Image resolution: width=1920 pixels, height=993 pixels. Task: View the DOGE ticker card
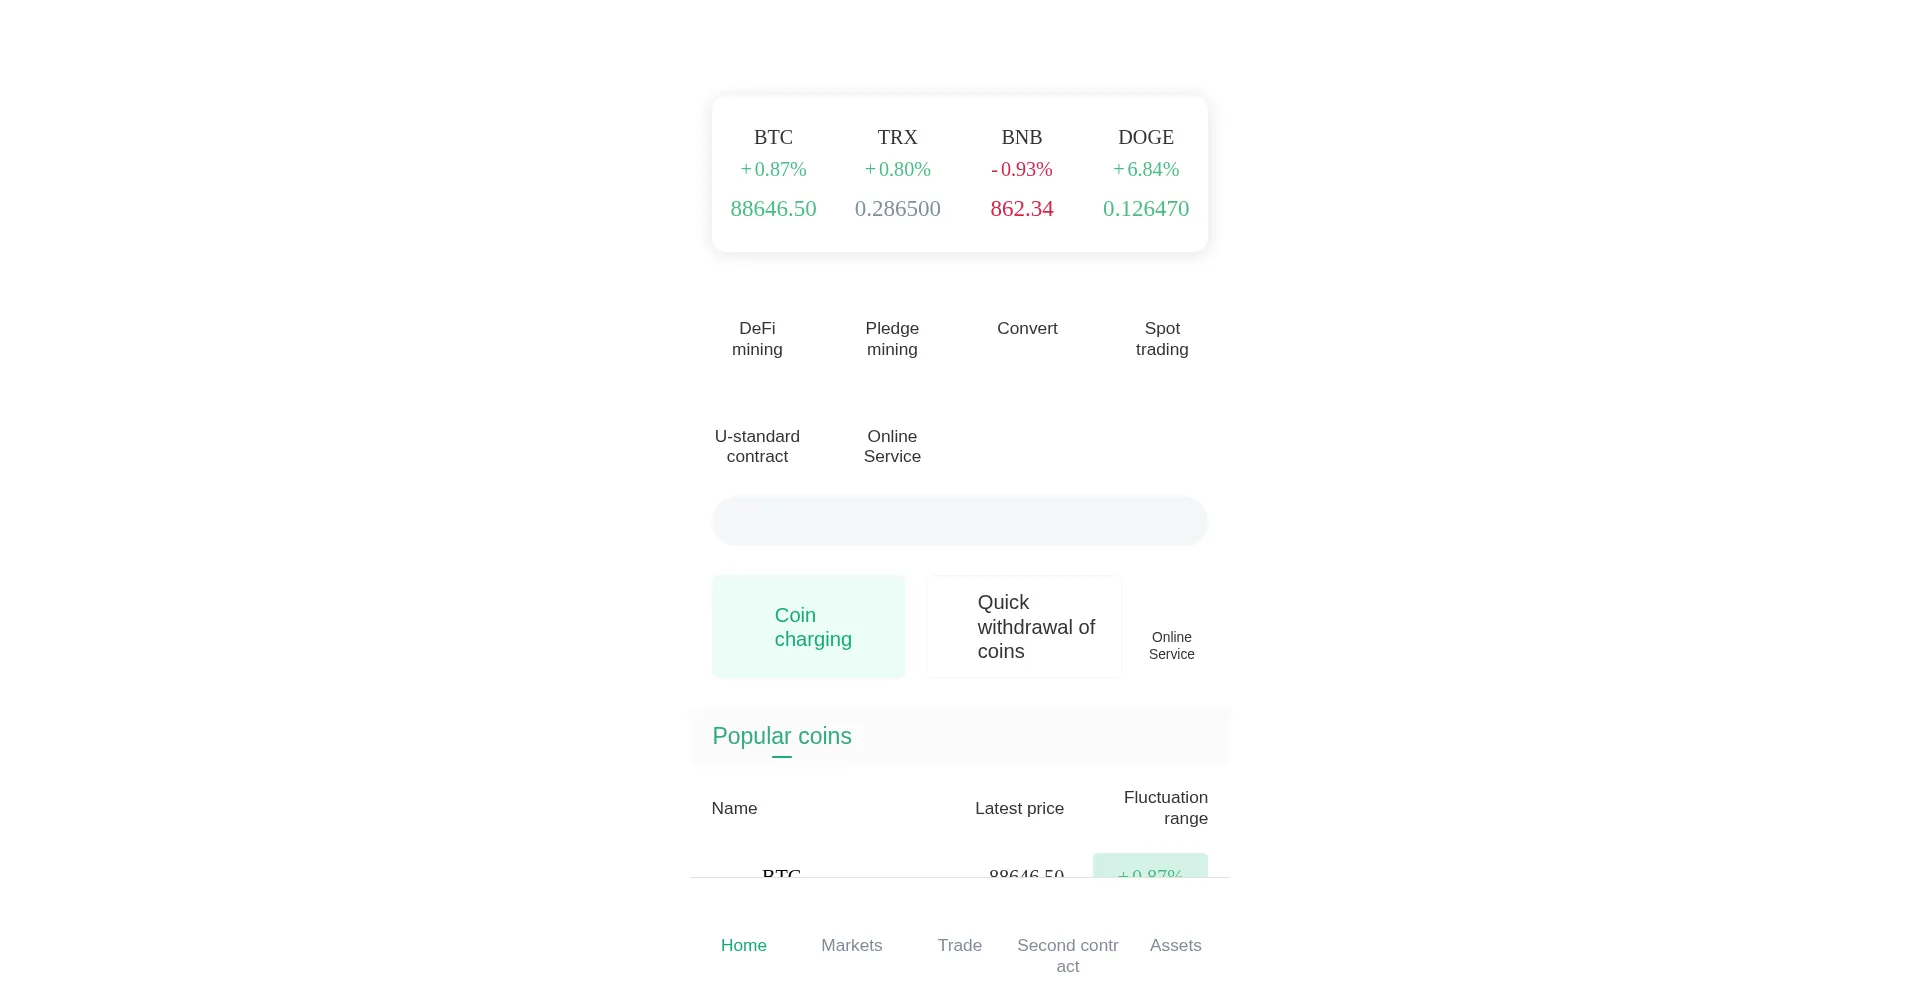[1145, 172]
